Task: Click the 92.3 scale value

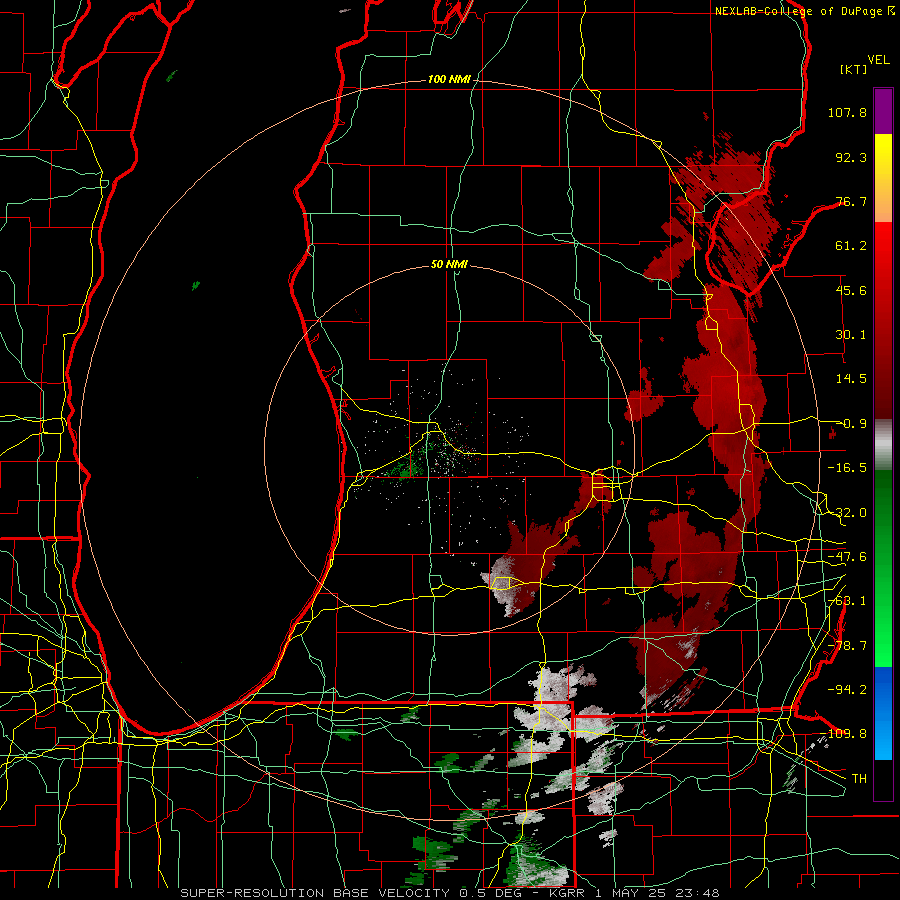Action: point(851,157)
